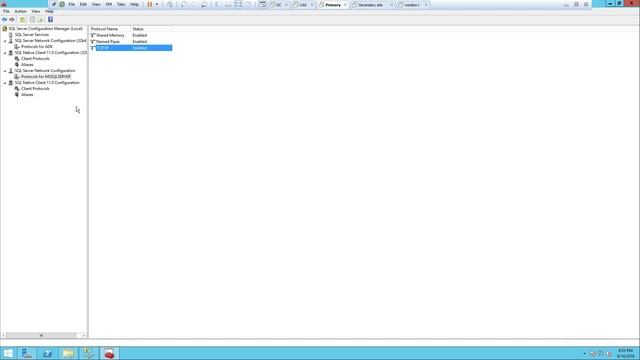Open the VMware Edit menu
This screenshot has width=640, height=360.
point(83,4)
